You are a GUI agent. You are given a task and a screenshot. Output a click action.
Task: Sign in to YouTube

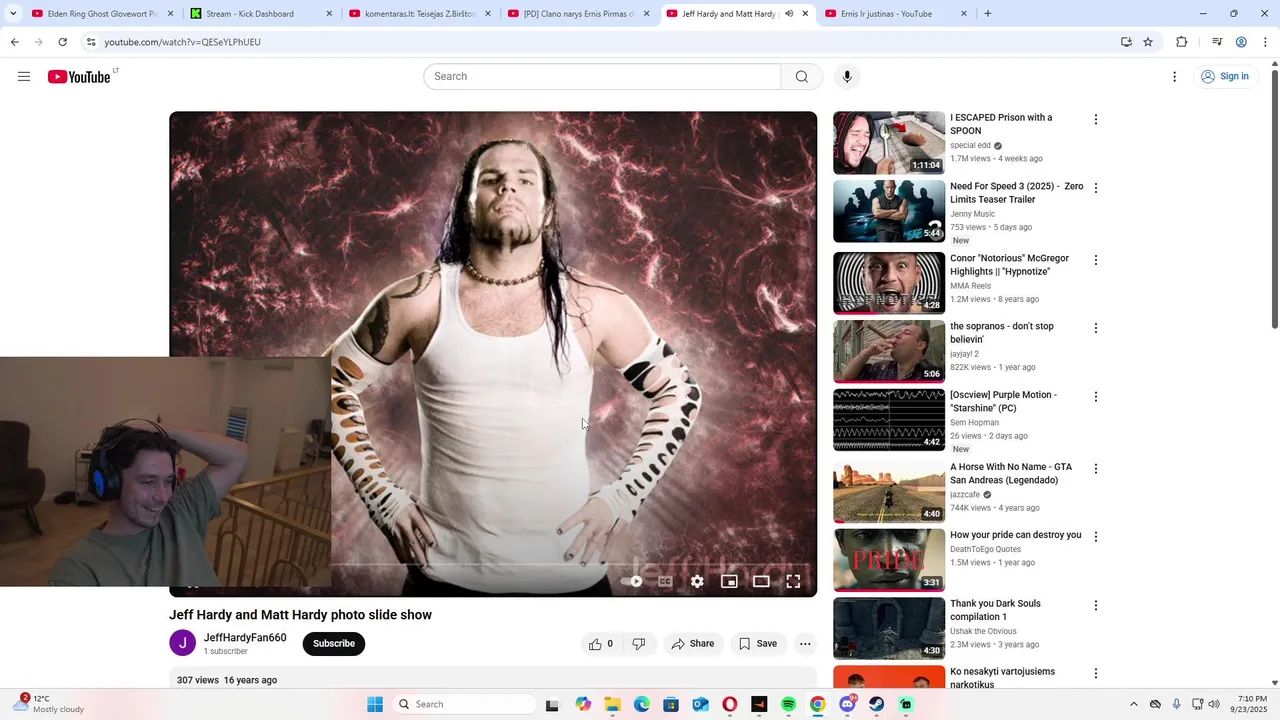[x=1225, y=77]
